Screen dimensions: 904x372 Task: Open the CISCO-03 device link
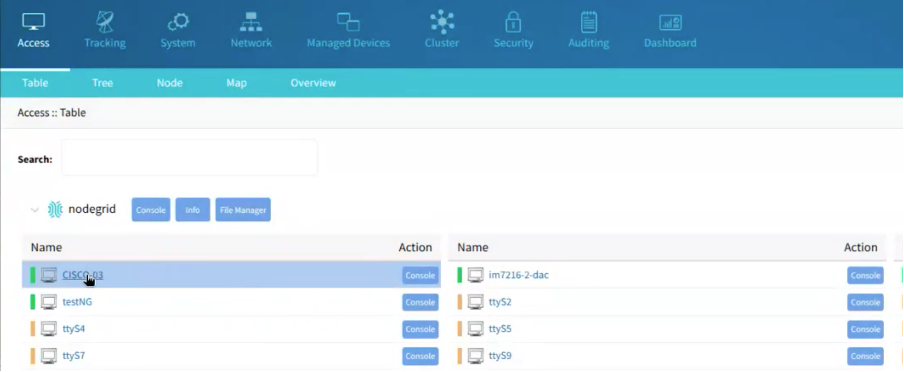[82, 275]
